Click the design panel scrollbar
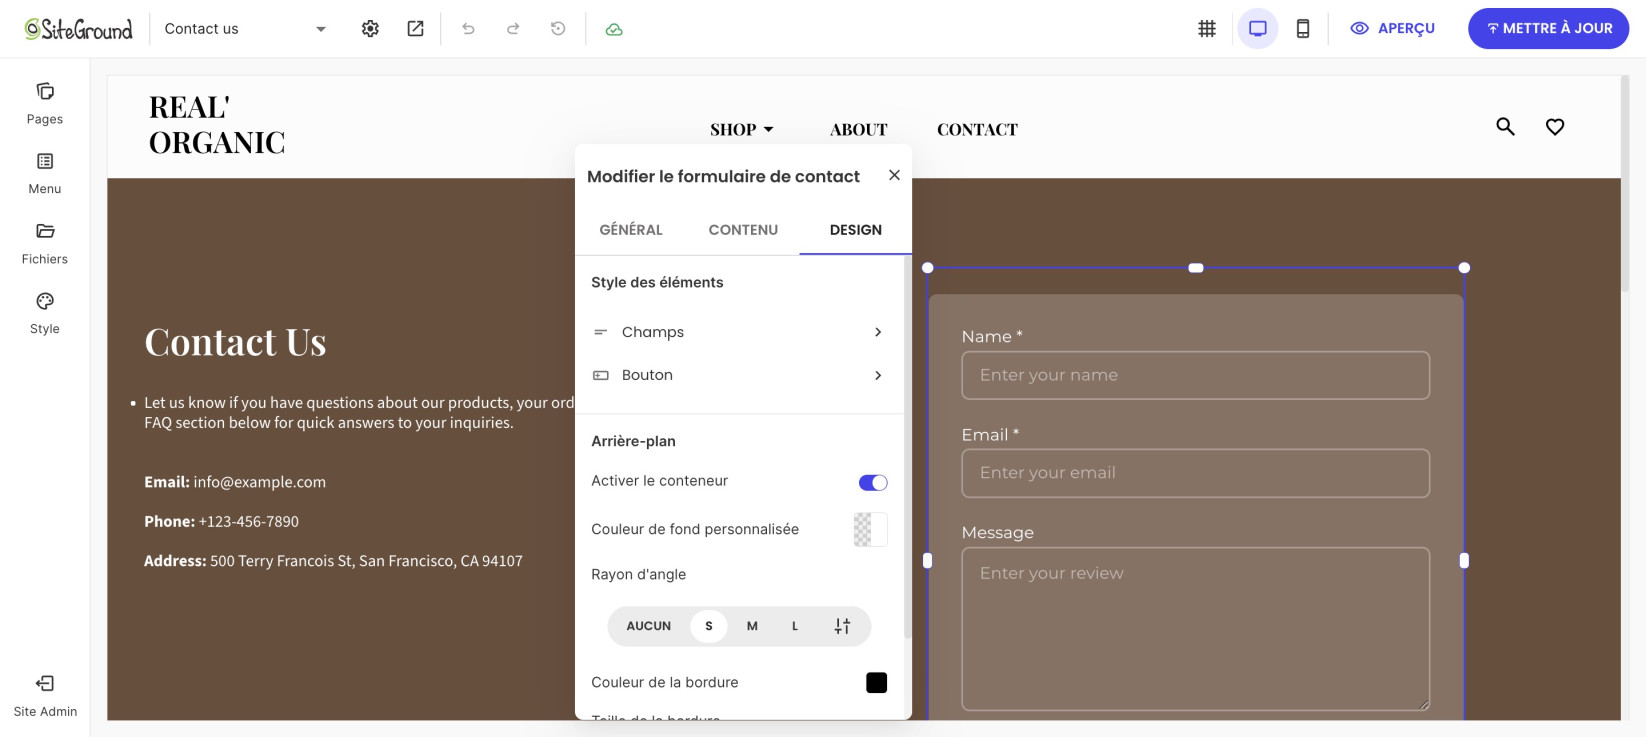 [x=907, y=447]
